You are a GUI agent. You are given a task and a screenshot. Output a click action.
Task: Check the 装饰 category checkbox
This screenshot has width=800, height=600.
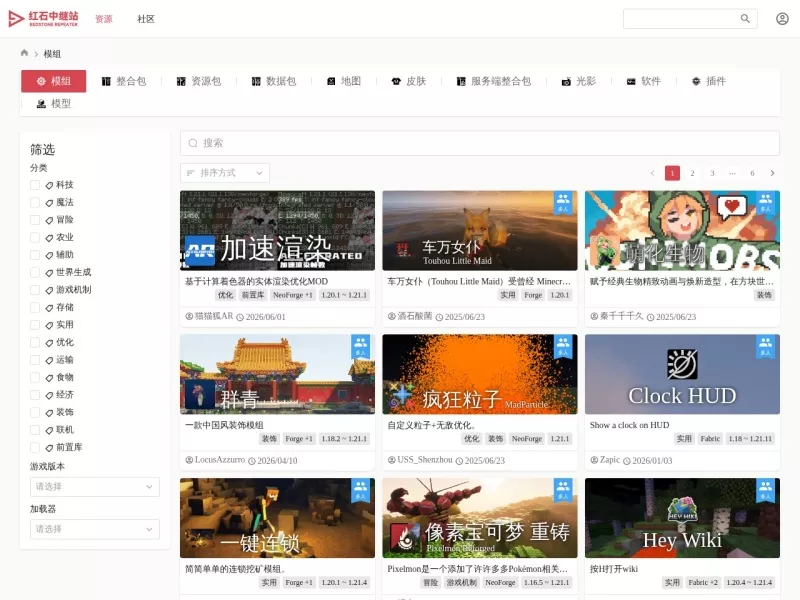pos(35,412)
